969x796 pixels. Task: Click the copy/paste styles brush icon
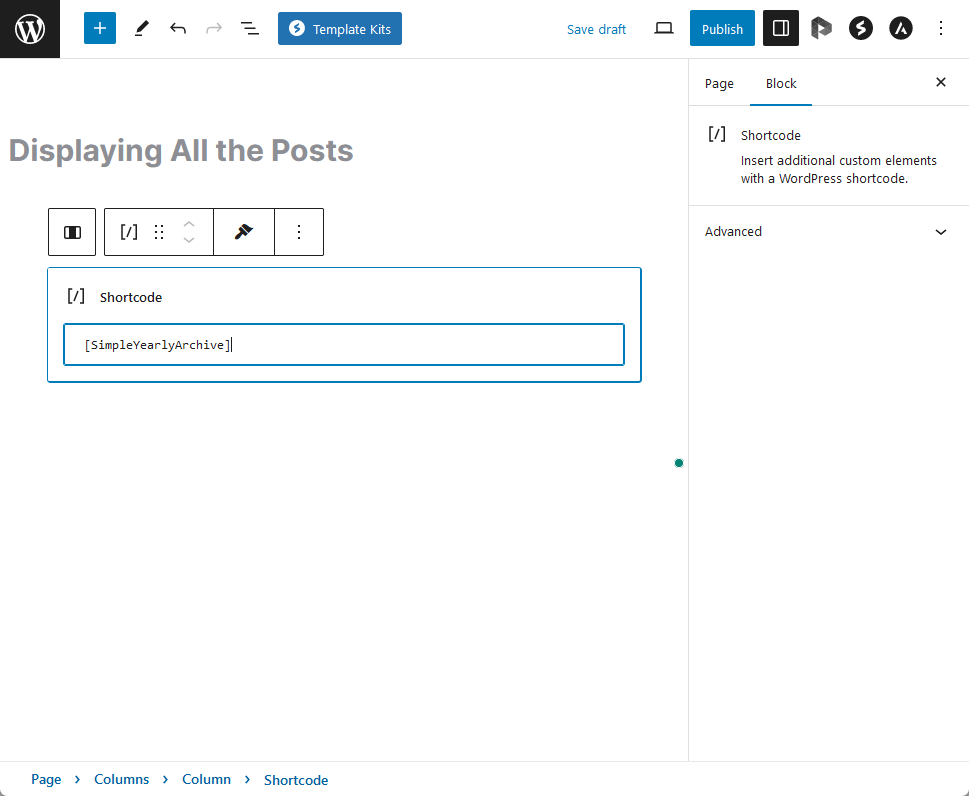pos(243,232)
